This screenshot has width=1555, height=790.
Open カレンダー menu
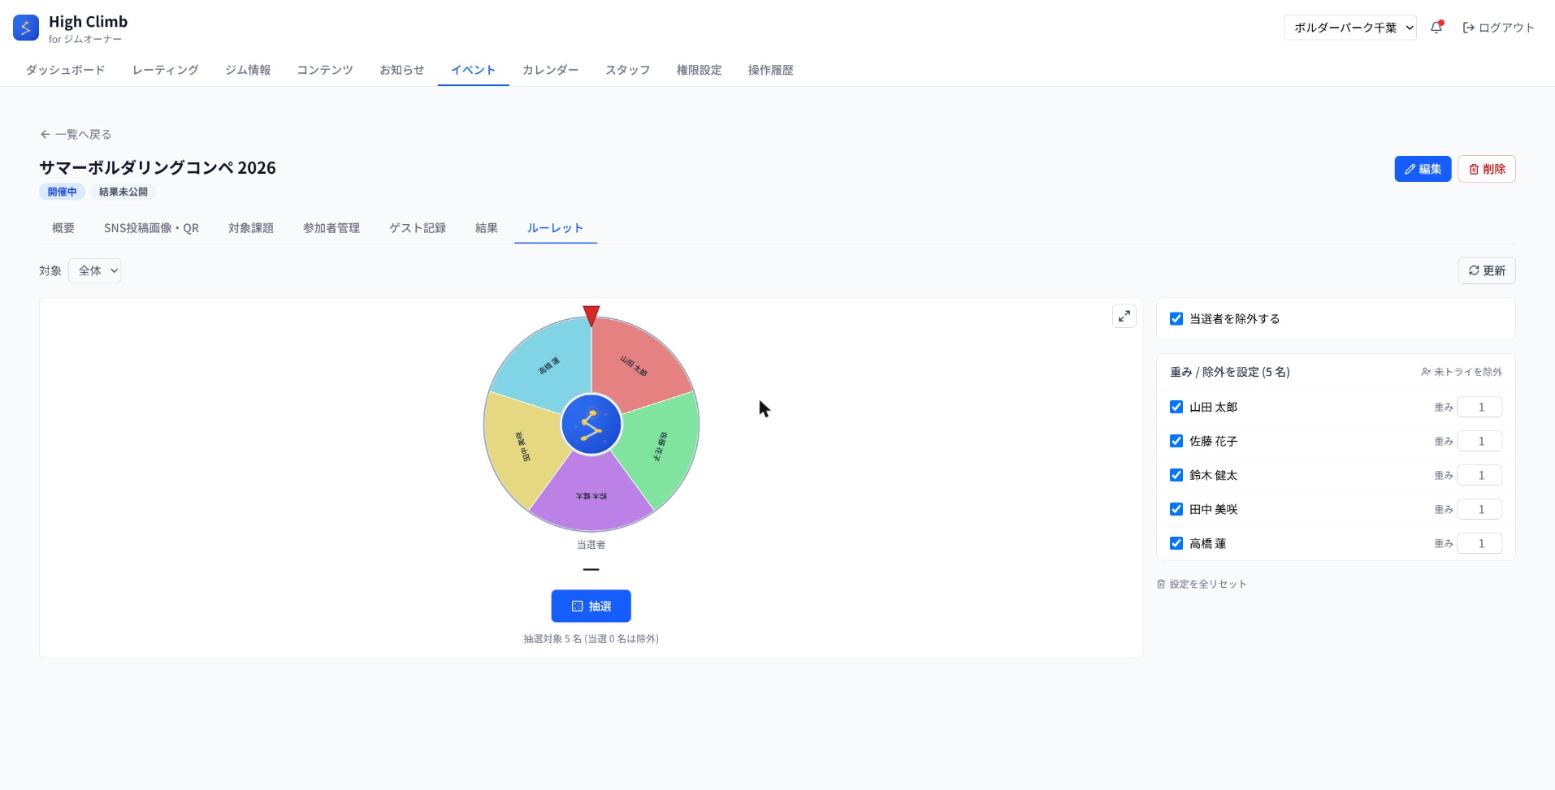coord(550,70)
